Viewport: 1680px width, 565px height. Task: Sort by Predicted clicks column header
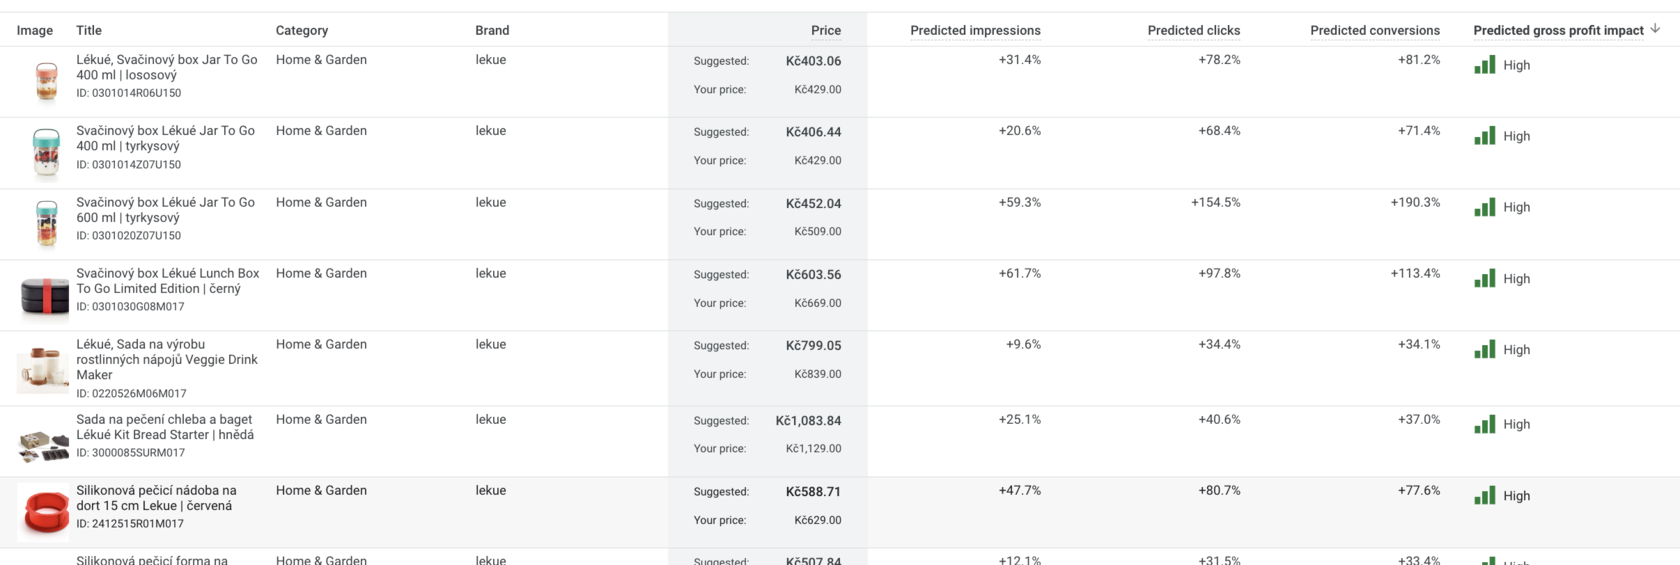1193,30
